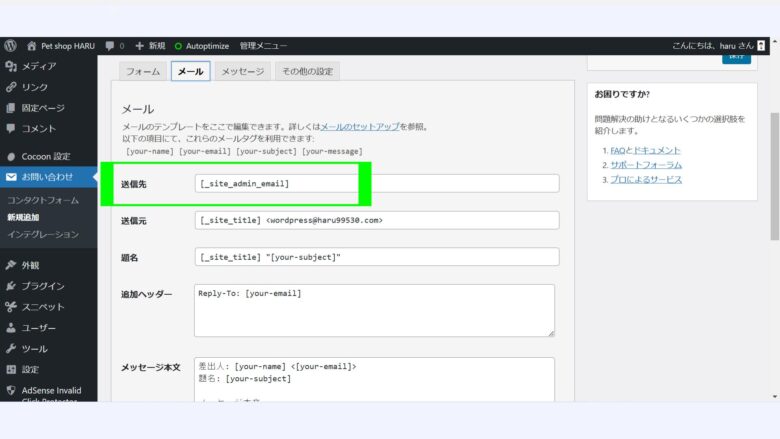Open メディア sidebar icon

pos(11,66)
